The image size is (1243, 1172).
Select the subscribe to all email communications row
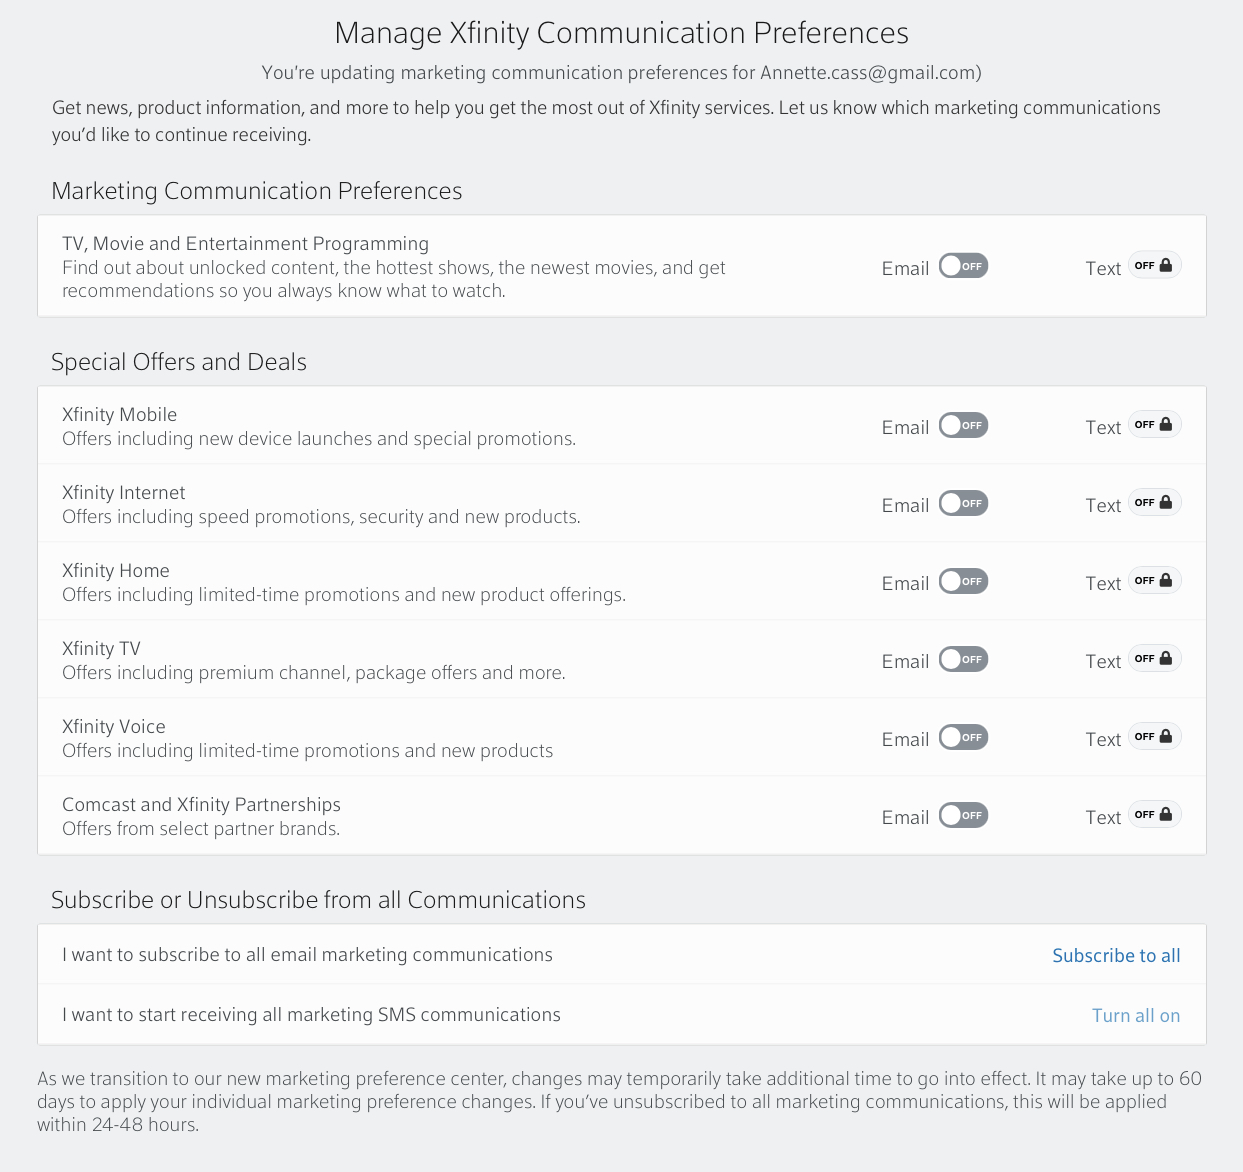[307, 954]
